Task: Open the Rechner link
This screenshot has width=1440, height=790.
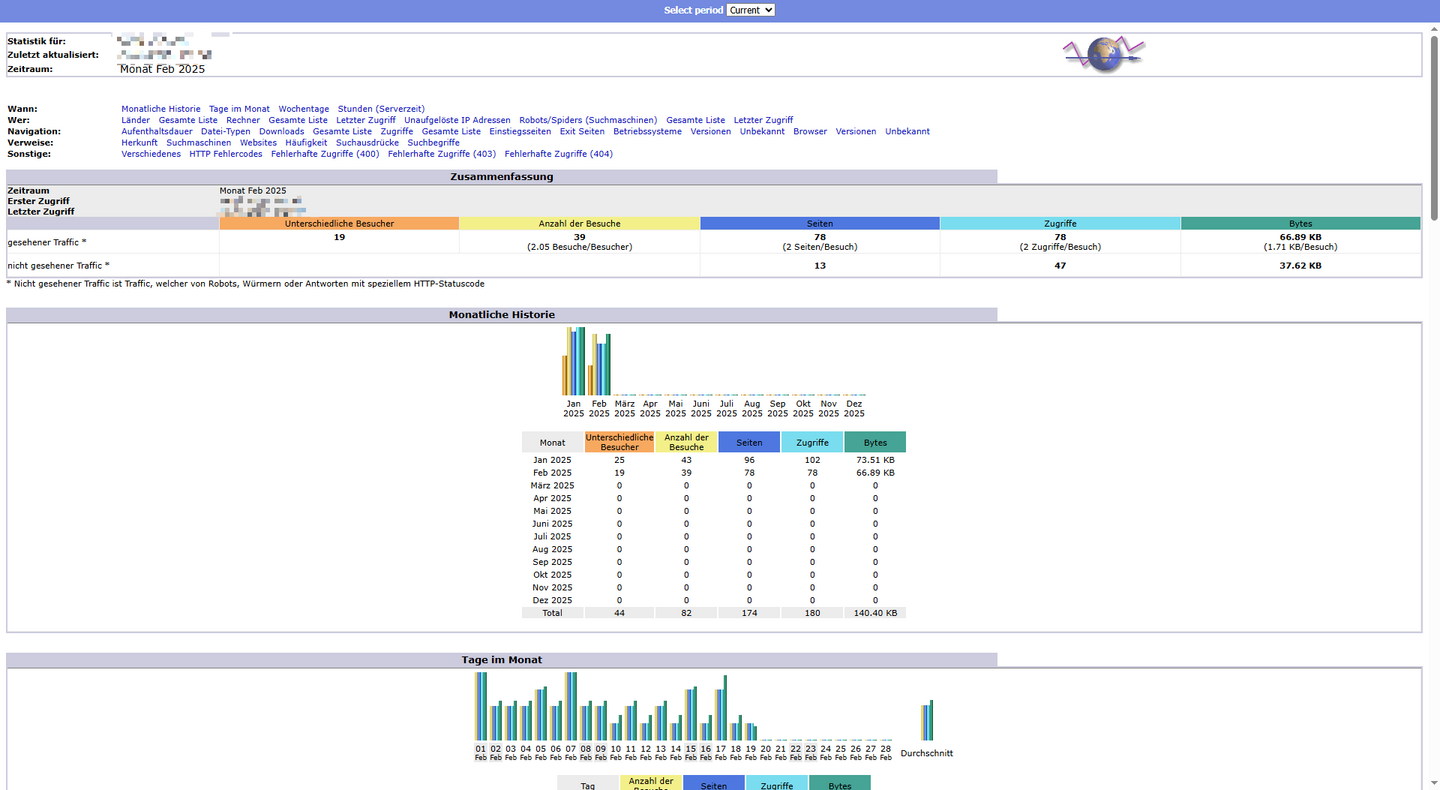Action: click(x=243, y=120)
